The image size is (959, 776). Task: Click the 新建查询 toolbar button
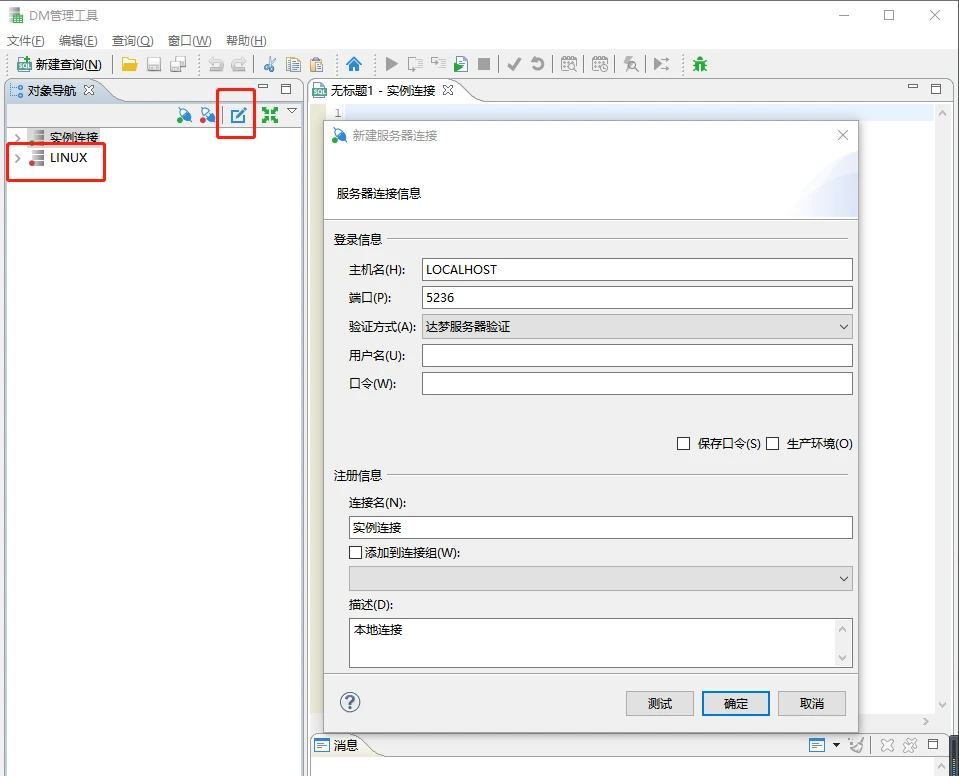[60, 64]
